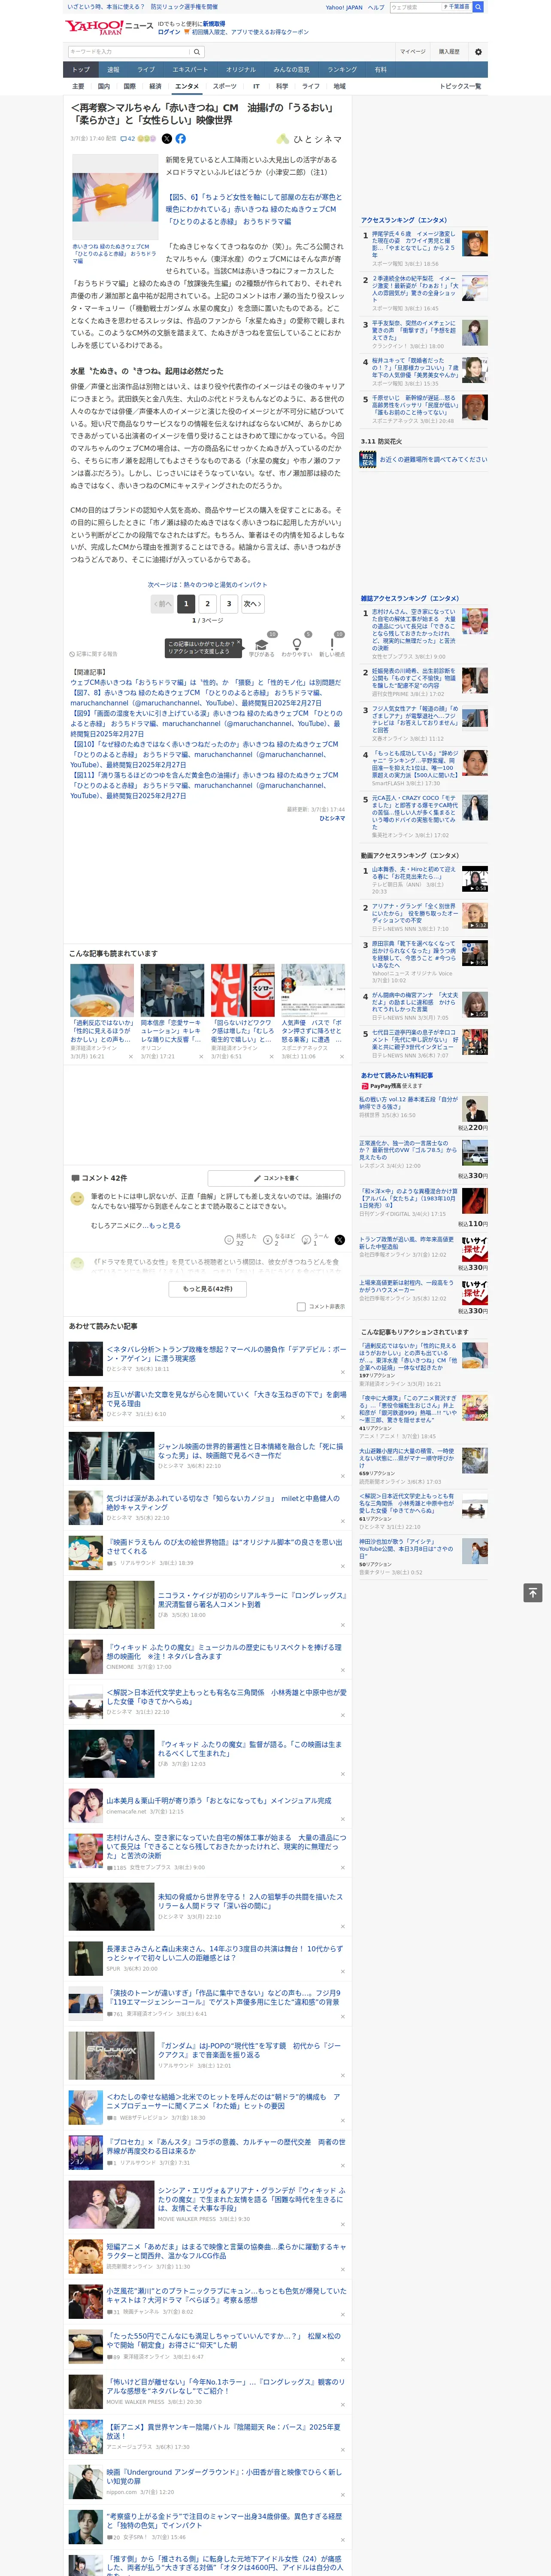Click the コメントを書く button
Screen dimensions: 551x2576
tap(276, 1178)
